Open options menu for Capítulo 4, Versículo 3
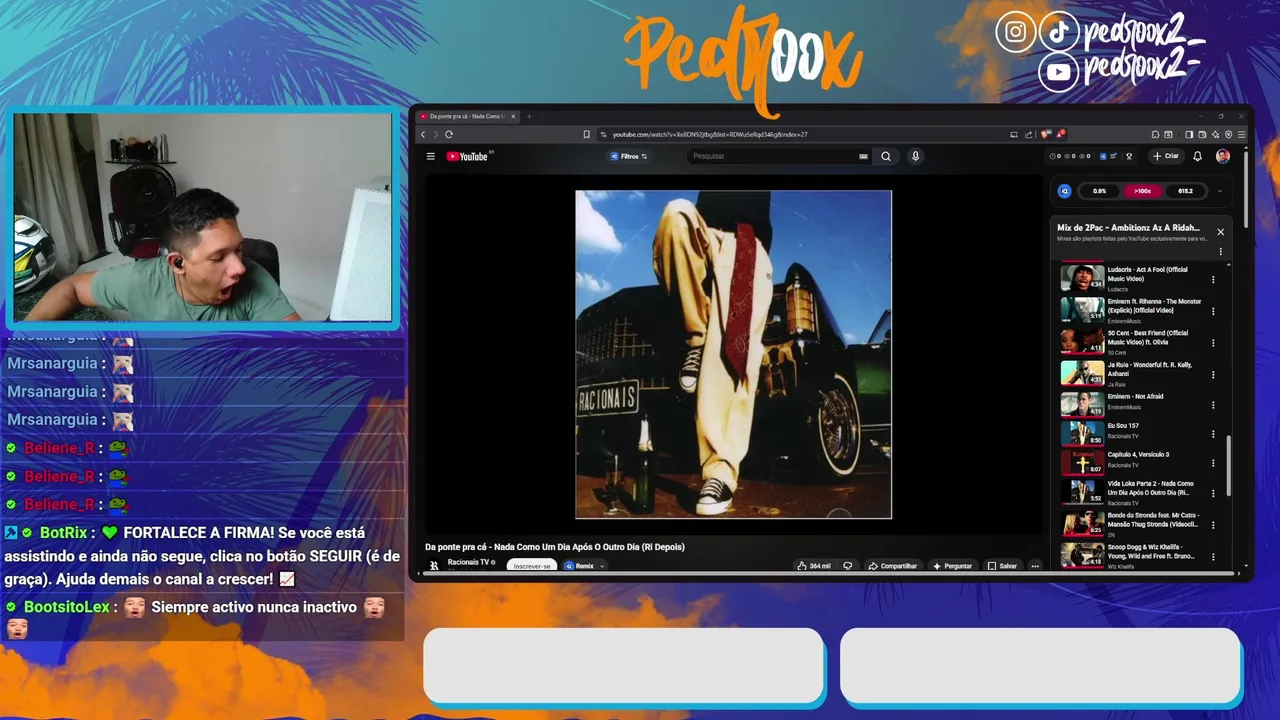Image resolution: width=1280 pixels, height=720 pixels. (x=1214, y=463)
